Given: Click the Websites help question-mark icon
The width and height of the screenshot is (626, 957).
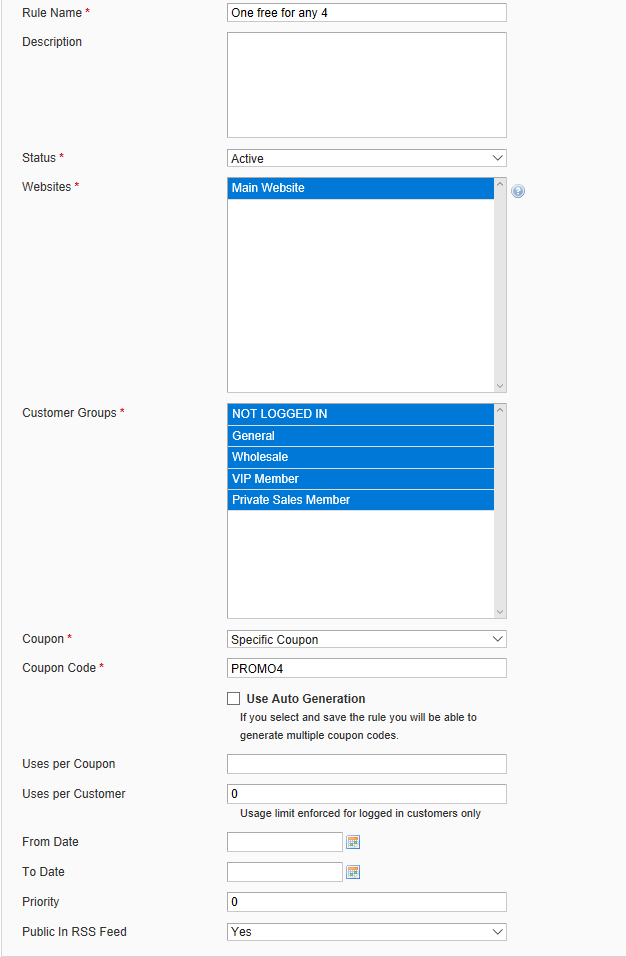Looking at the screenshot, I should click(x=518, y=191).
